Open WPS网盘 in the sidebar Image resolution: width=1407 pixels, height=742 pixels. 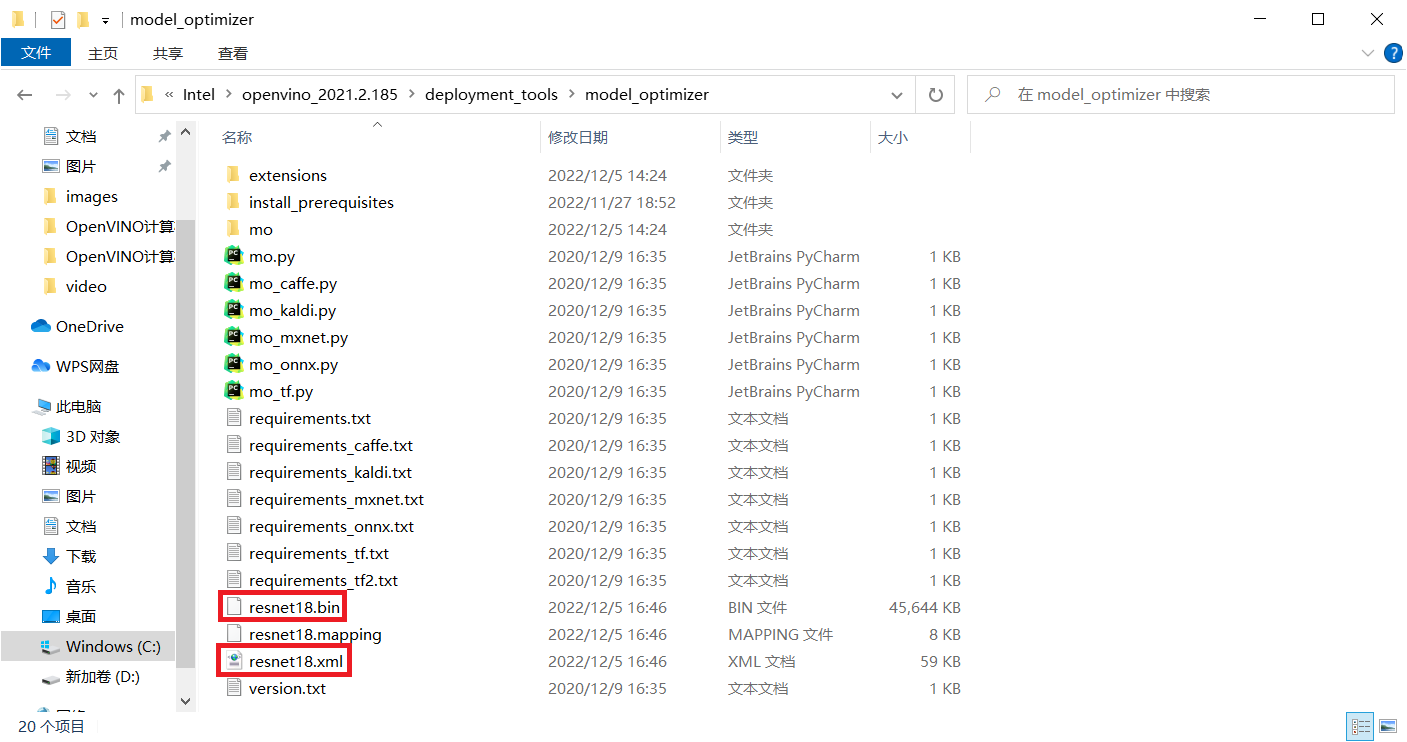click(x=75, y=366)
